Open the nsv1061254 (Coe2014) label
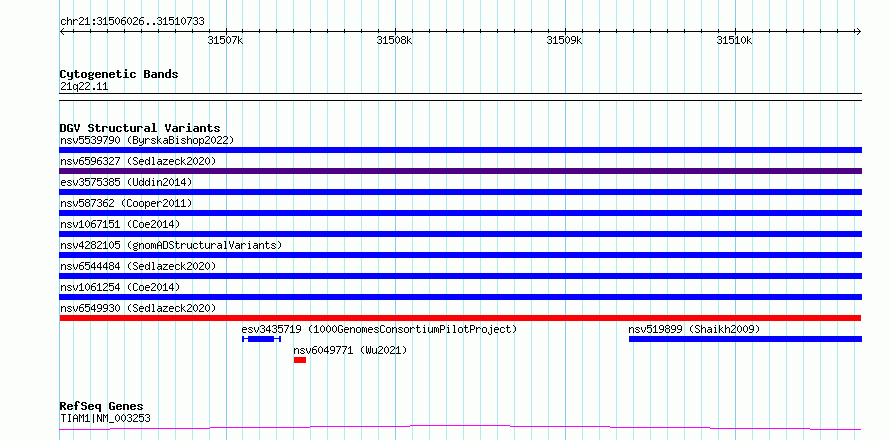 click(120, 287)
